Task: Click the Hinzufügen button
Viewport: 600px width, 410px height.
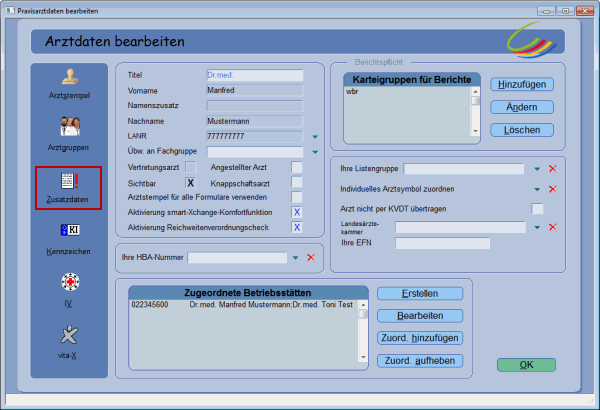Action: pyautogui.click(x=522, y=84)
